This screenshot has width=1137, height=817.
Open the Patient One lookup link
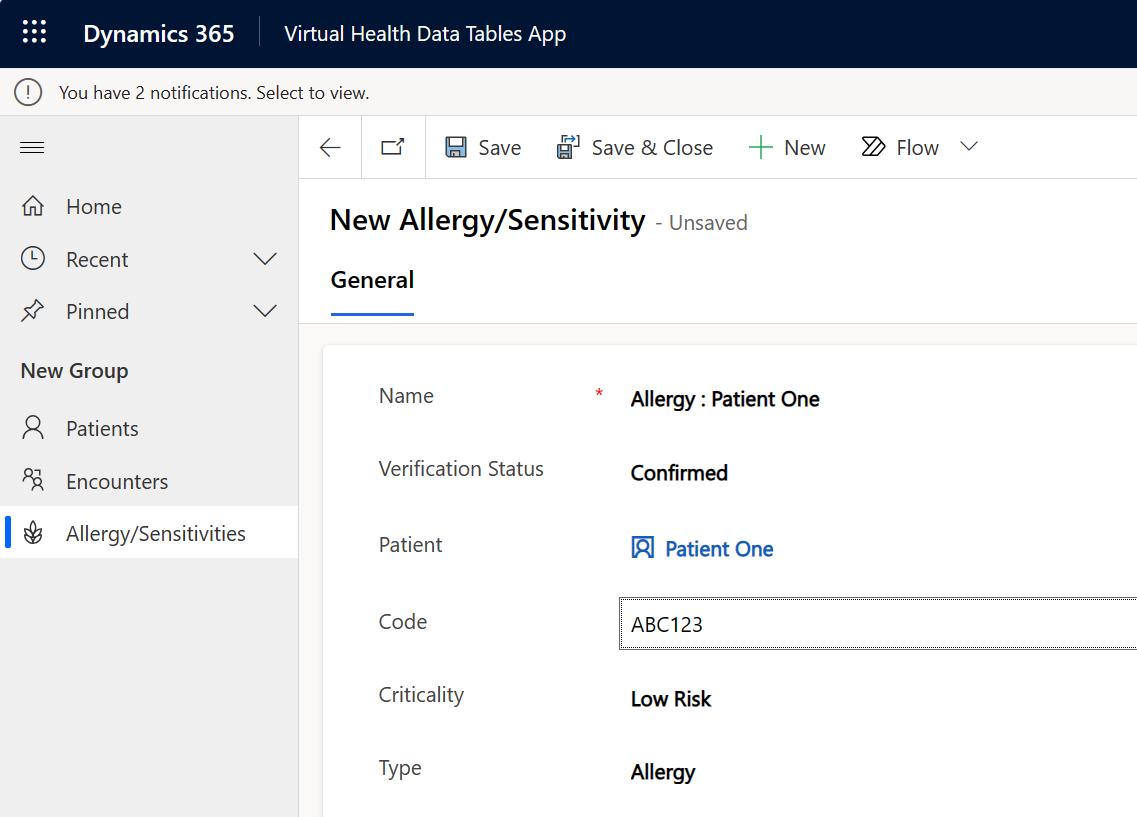(719, 549)
